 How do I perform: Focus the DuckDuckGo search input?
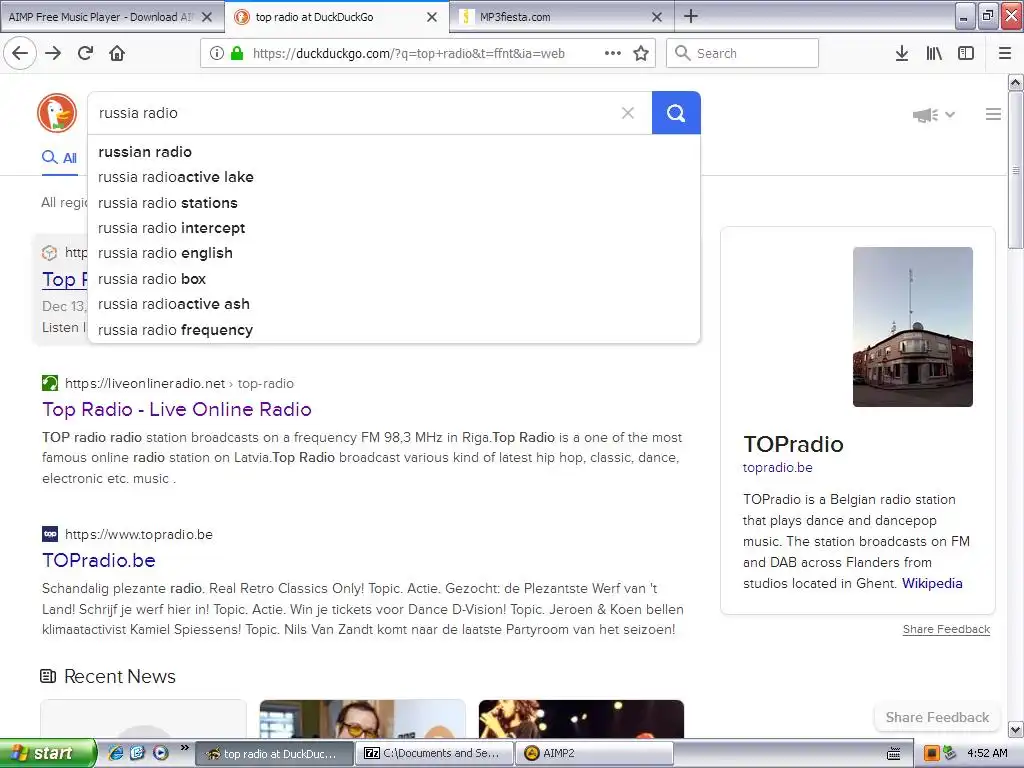pyautogui.click(x=356, y=113)
